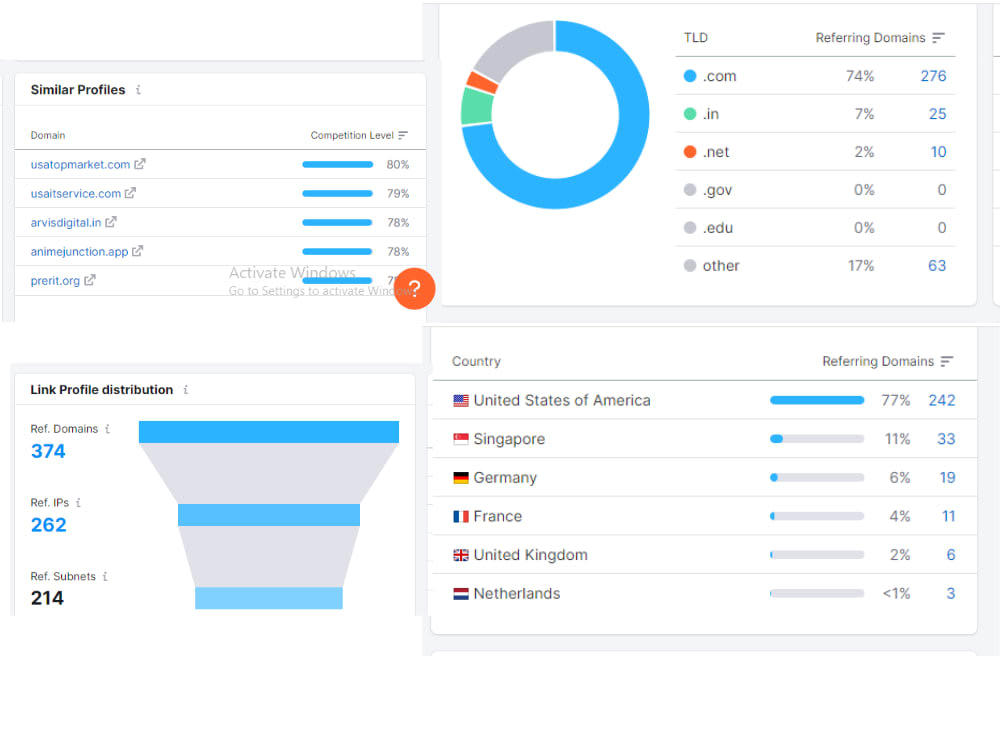This screenshot has width=1000, height=750.
Task: Open external link icon for usatopmarket.com
Action: (140, 164)
